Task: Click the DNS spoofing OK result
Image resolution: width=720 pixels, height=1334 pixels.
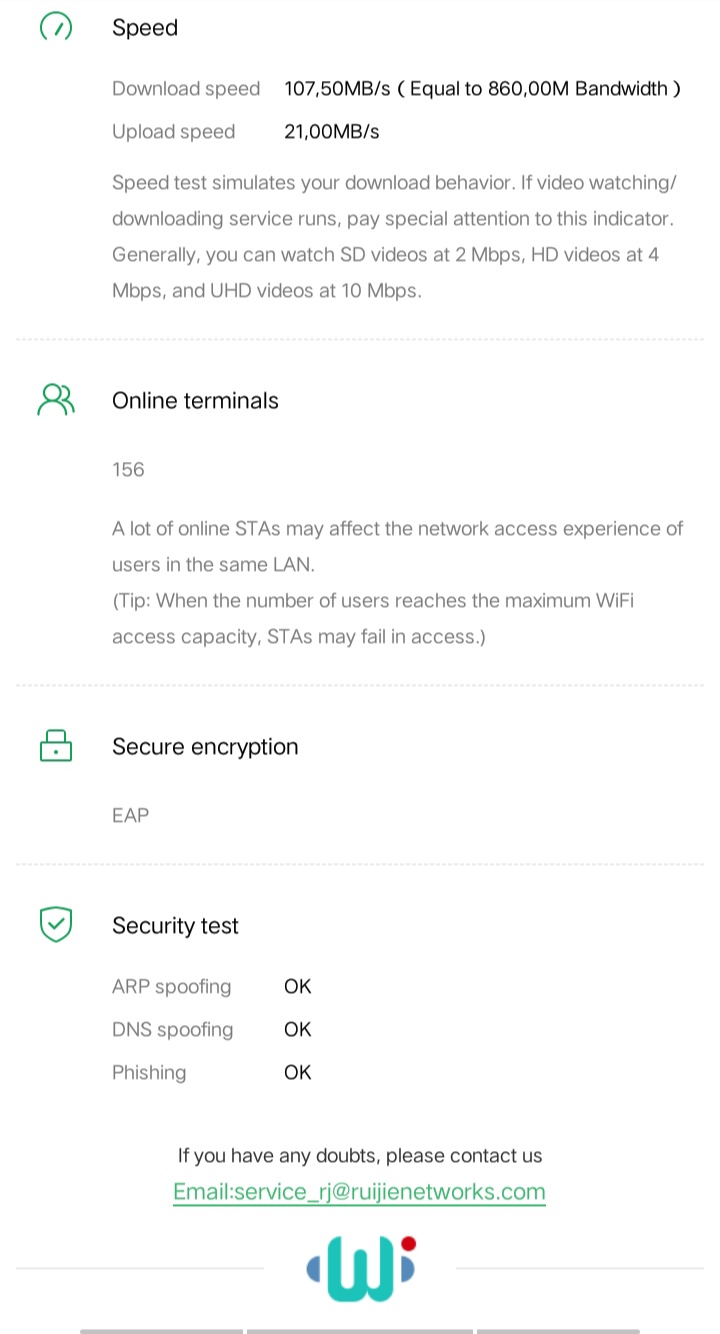Action: click(298, 1030)
